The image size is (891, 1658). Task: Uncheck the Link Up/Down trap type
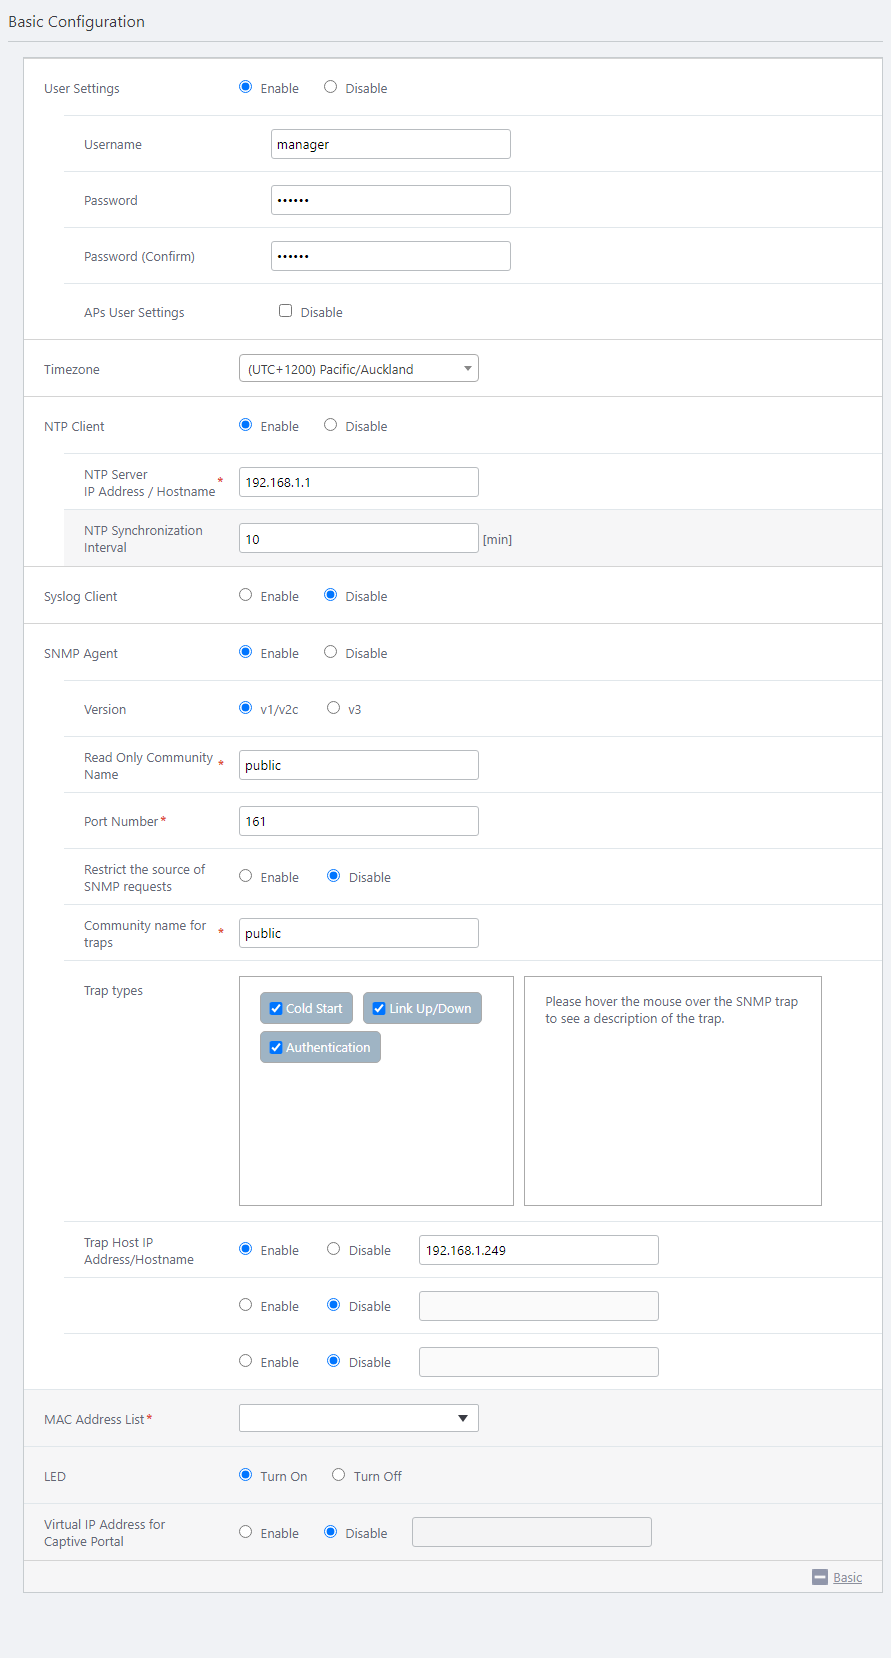click(379, 1008)
